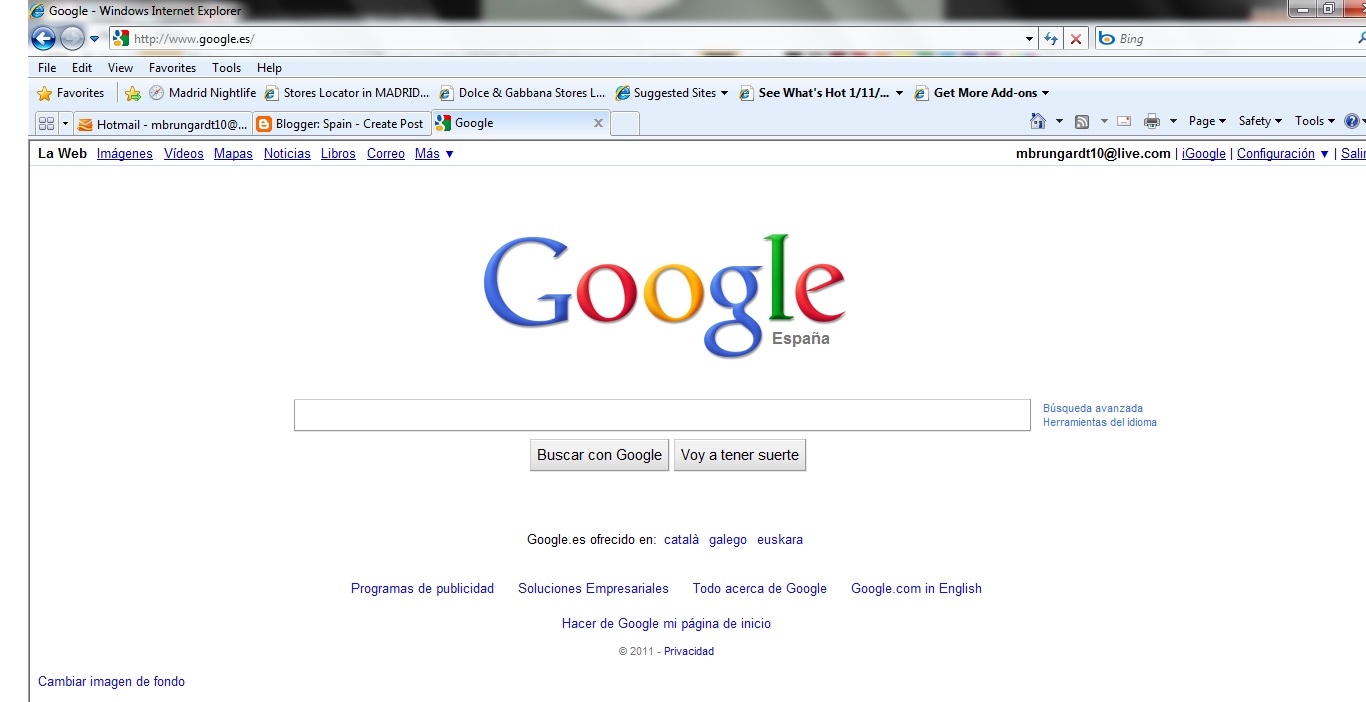1366x702 pixels.
Task: Click the Add to Favorites Bar star icon
Action: pos(133,93)
